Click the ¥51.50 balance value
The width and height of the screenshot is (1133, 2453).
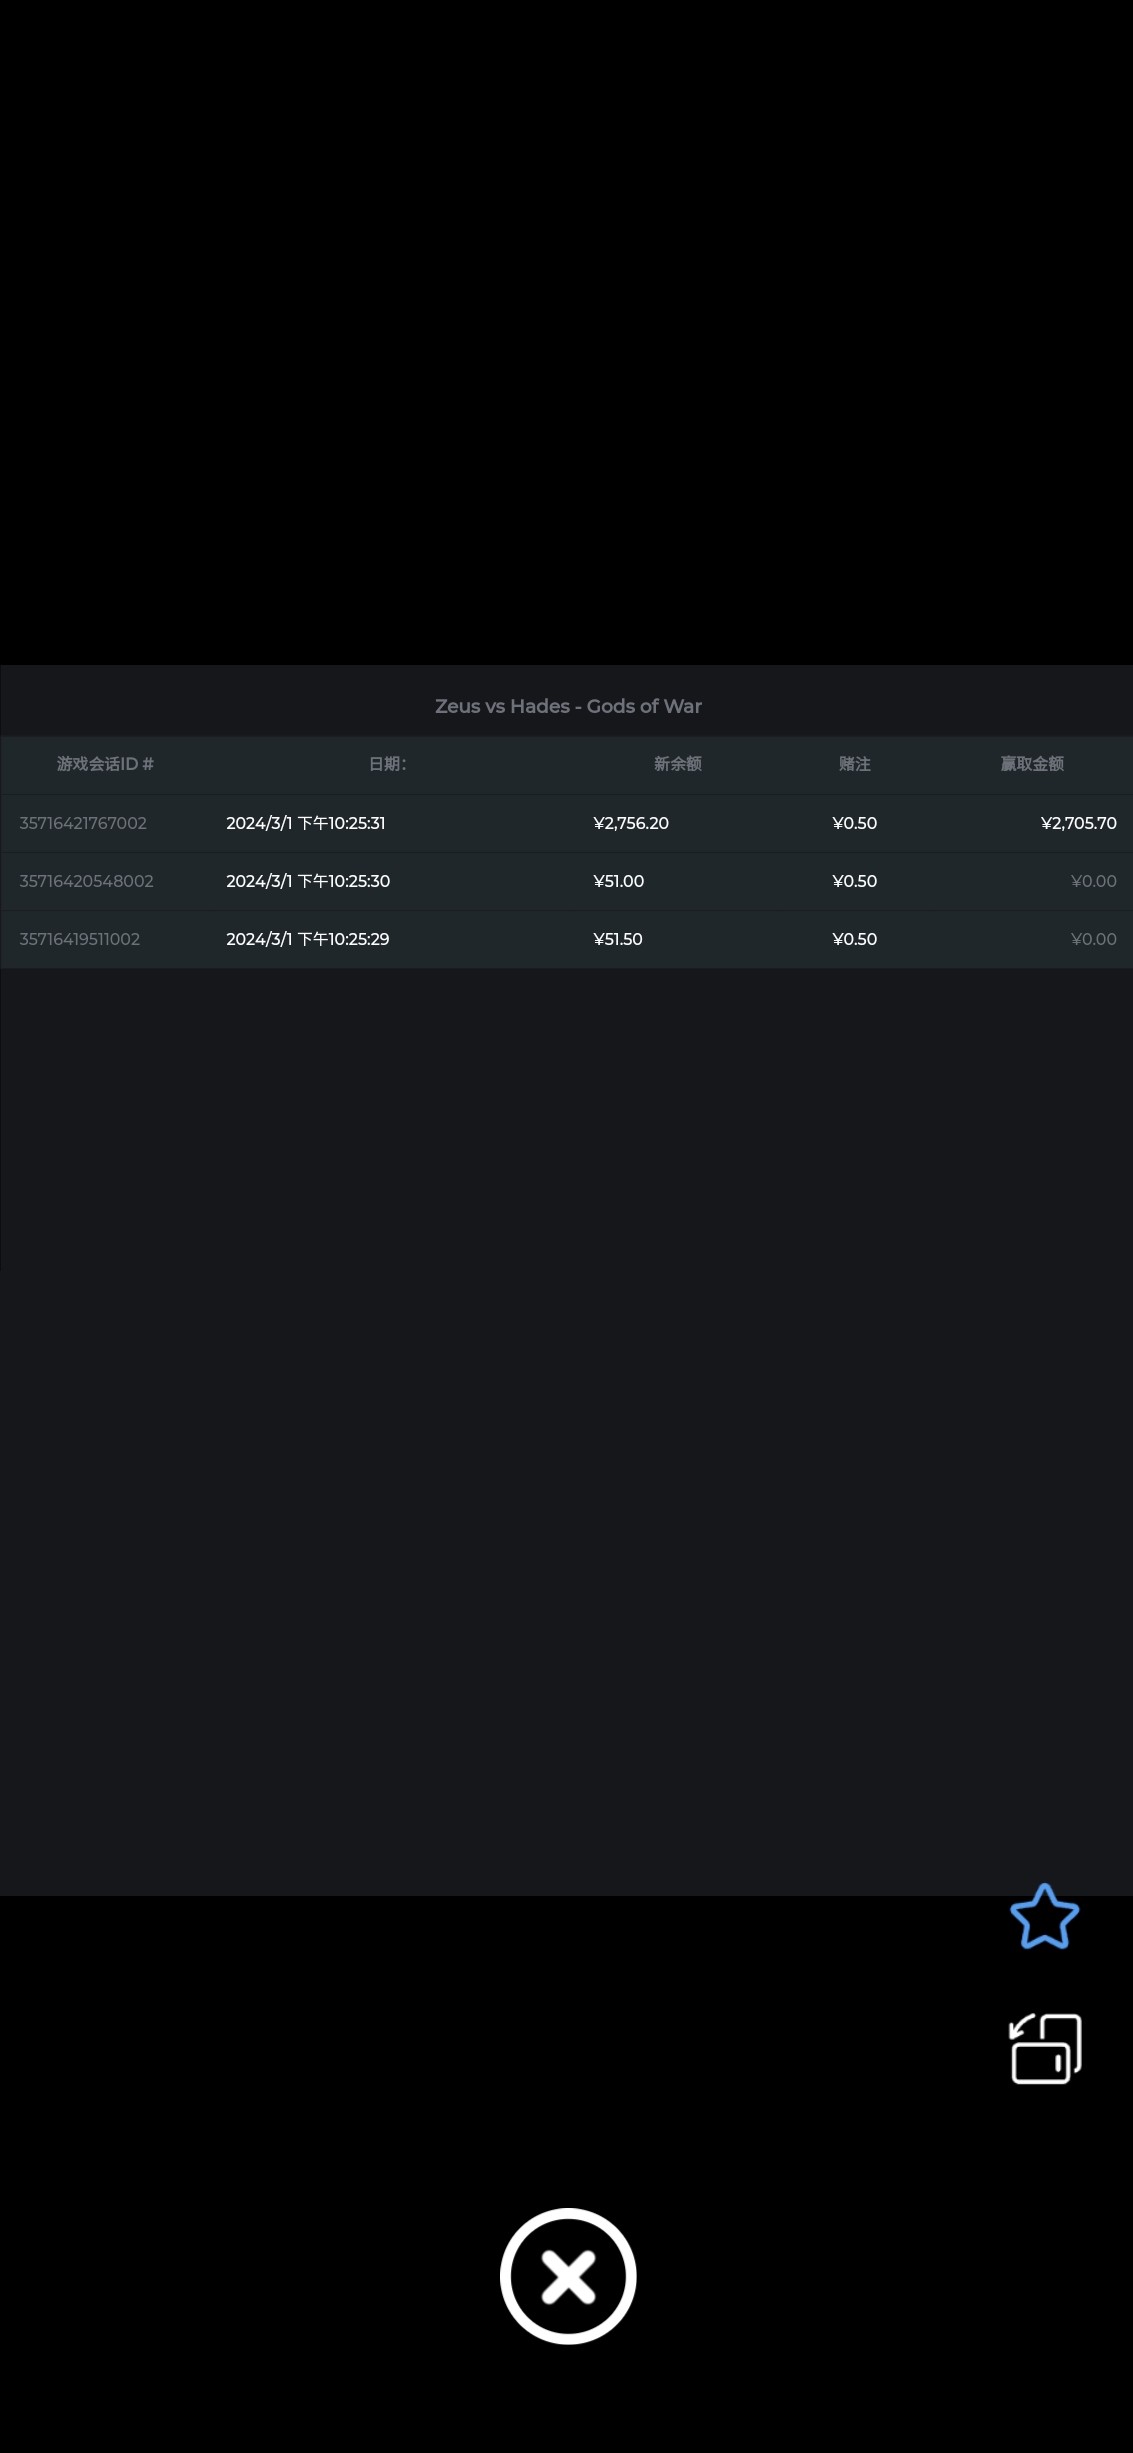618,939
